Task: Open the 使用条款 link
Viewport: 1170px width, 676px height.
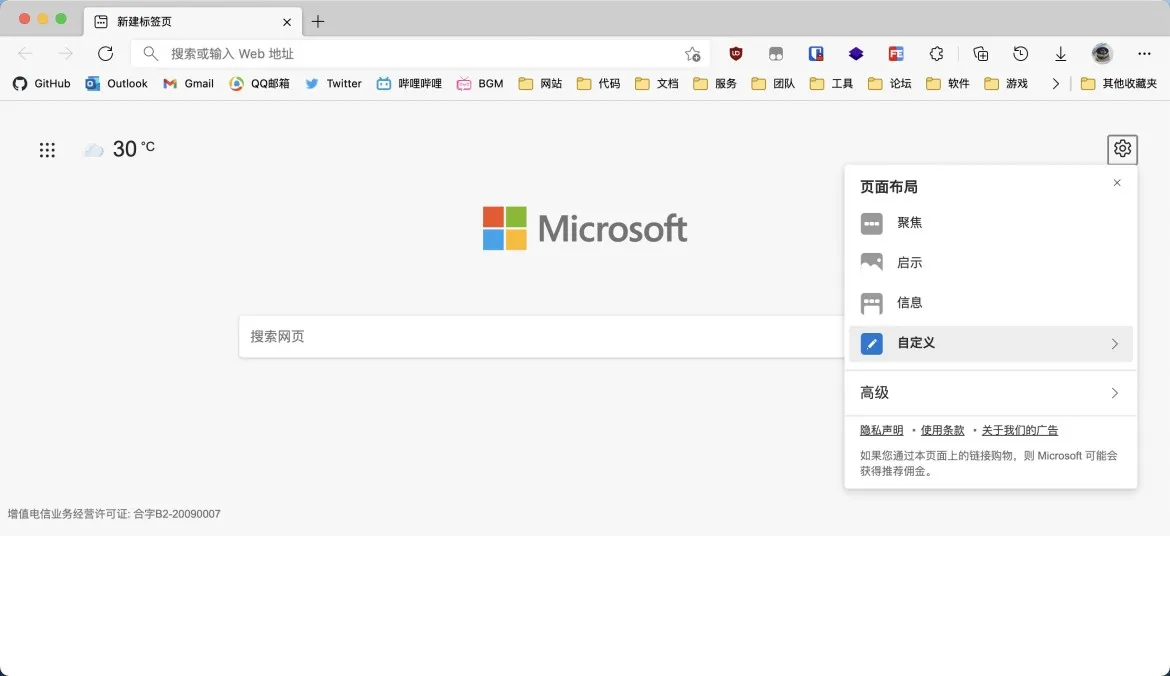Action: [x=942, y=431]
